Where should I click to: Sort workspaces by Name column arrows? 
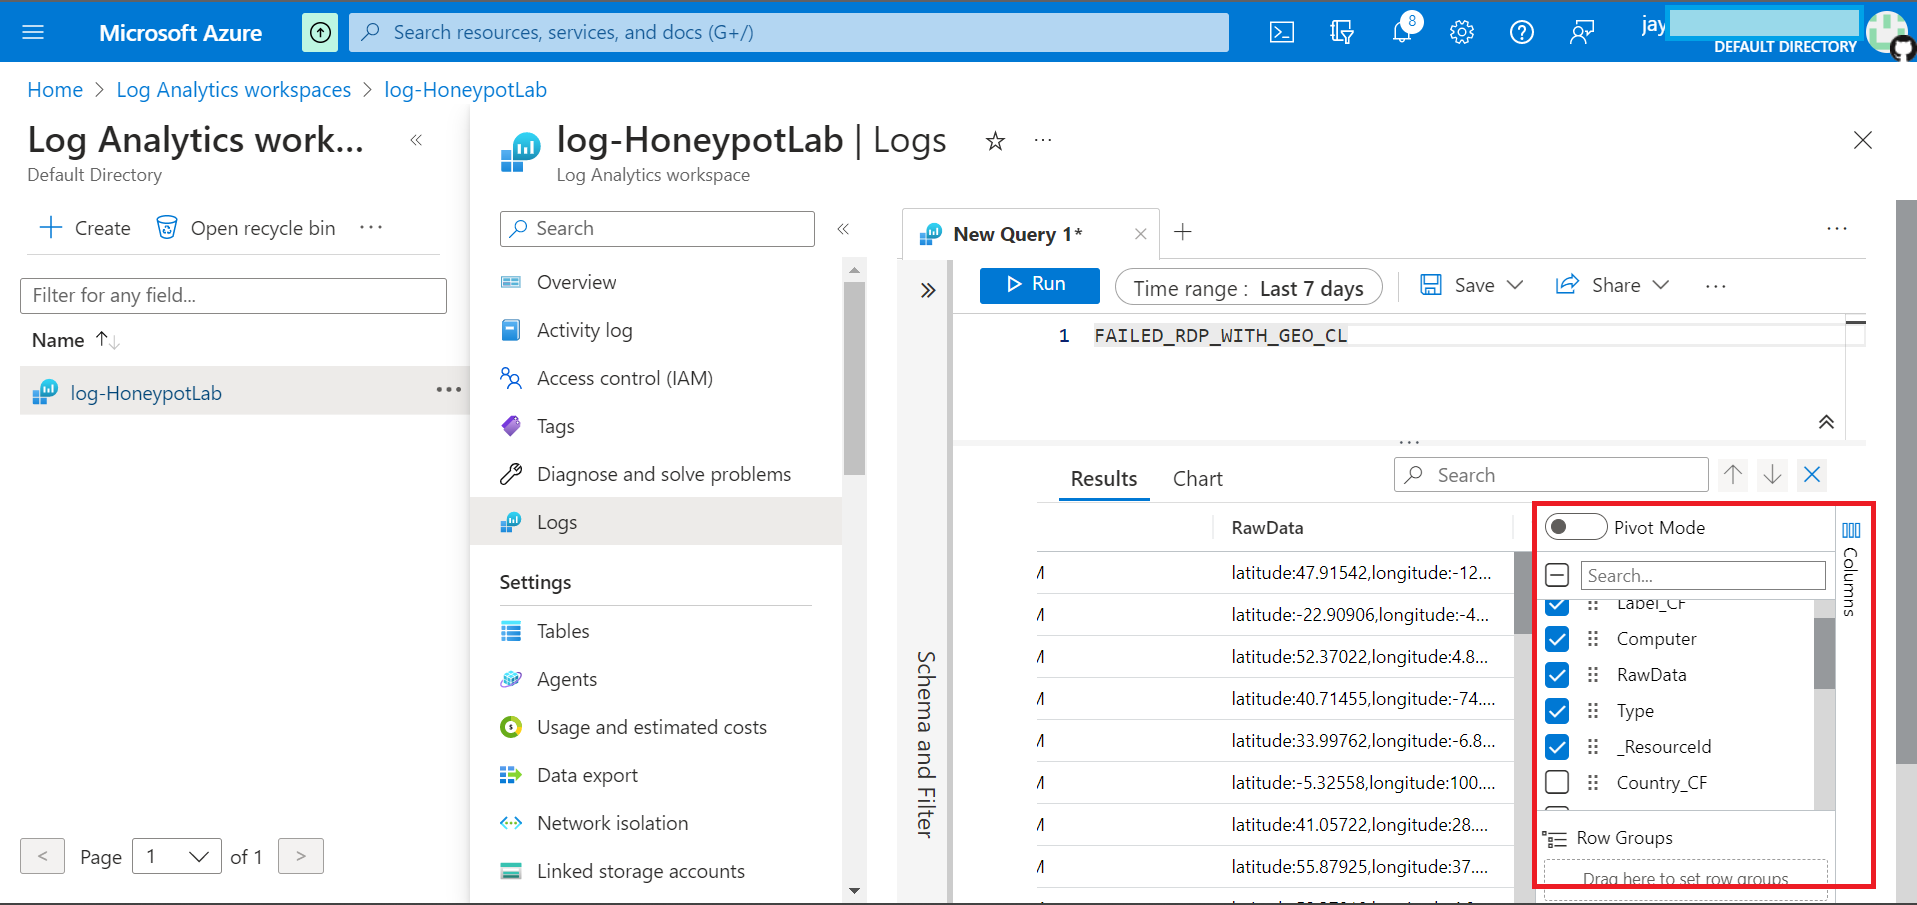tap(108, 340)
